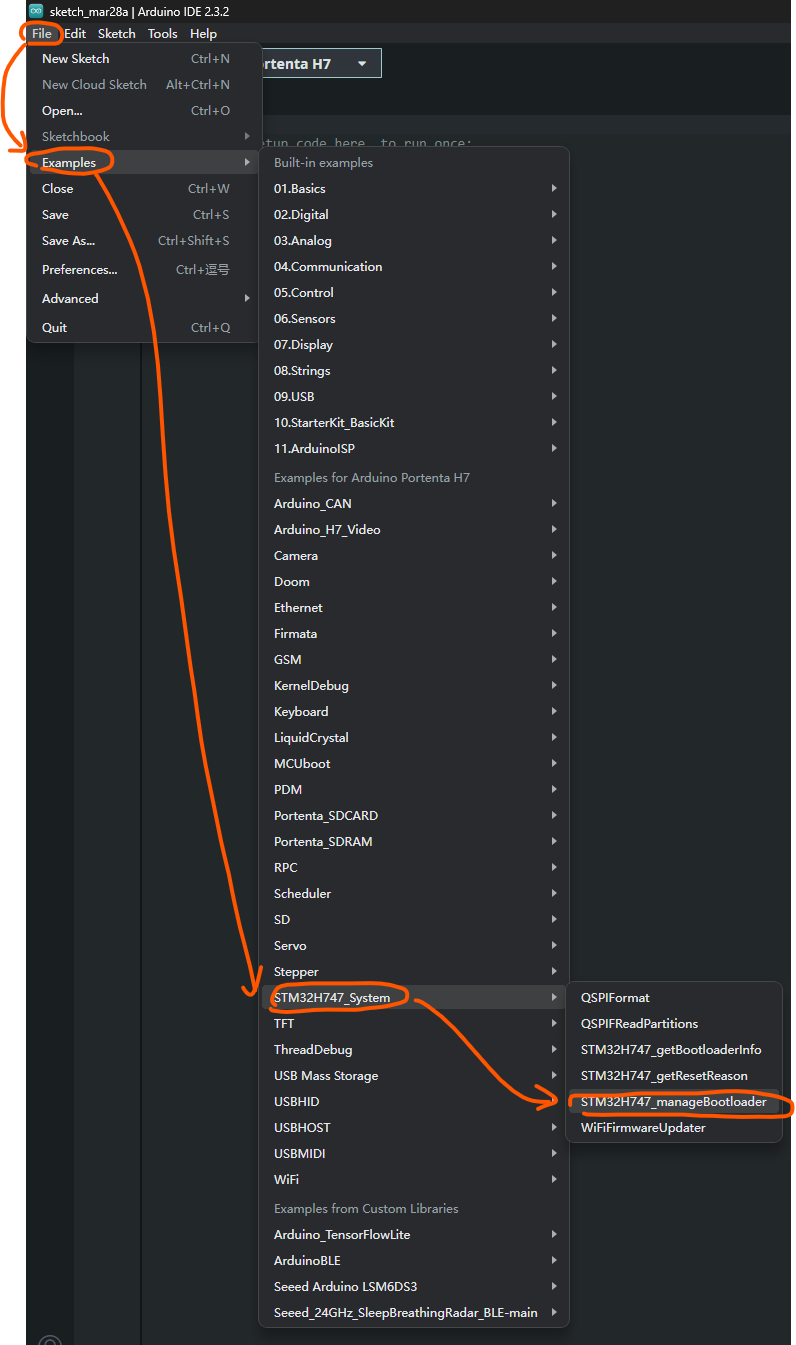The width and height of the screenshot is (796, 1345).
Task: Click the Help menu
Action: coord(203,33)
